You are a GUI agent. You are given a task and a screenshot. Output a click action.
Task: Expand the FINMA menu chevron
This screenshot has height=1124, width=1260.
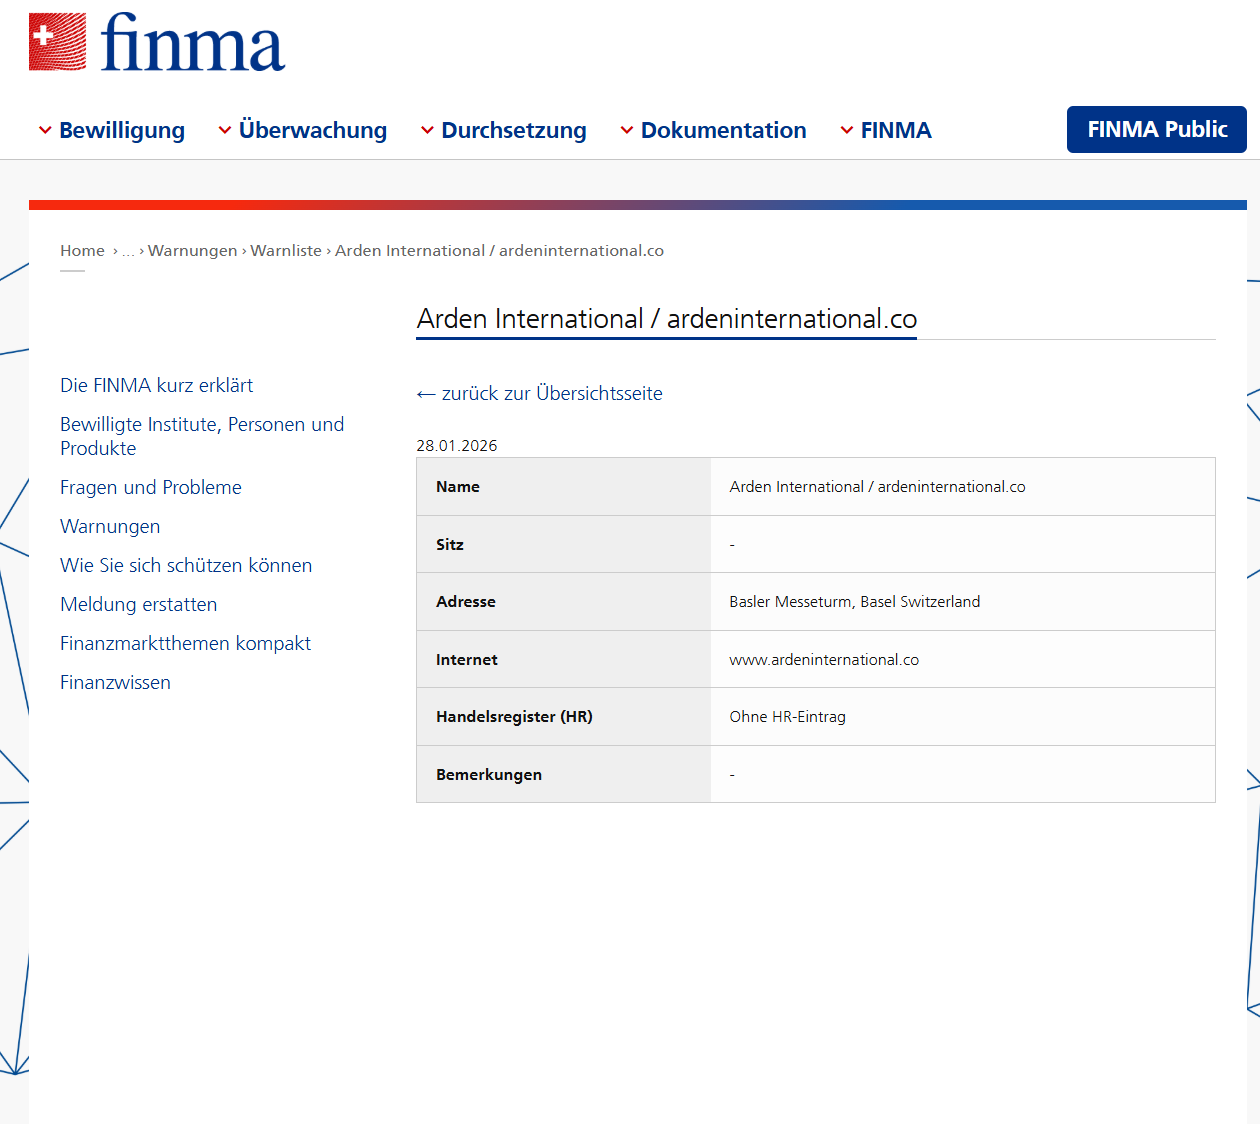click(x=847, y=131)
